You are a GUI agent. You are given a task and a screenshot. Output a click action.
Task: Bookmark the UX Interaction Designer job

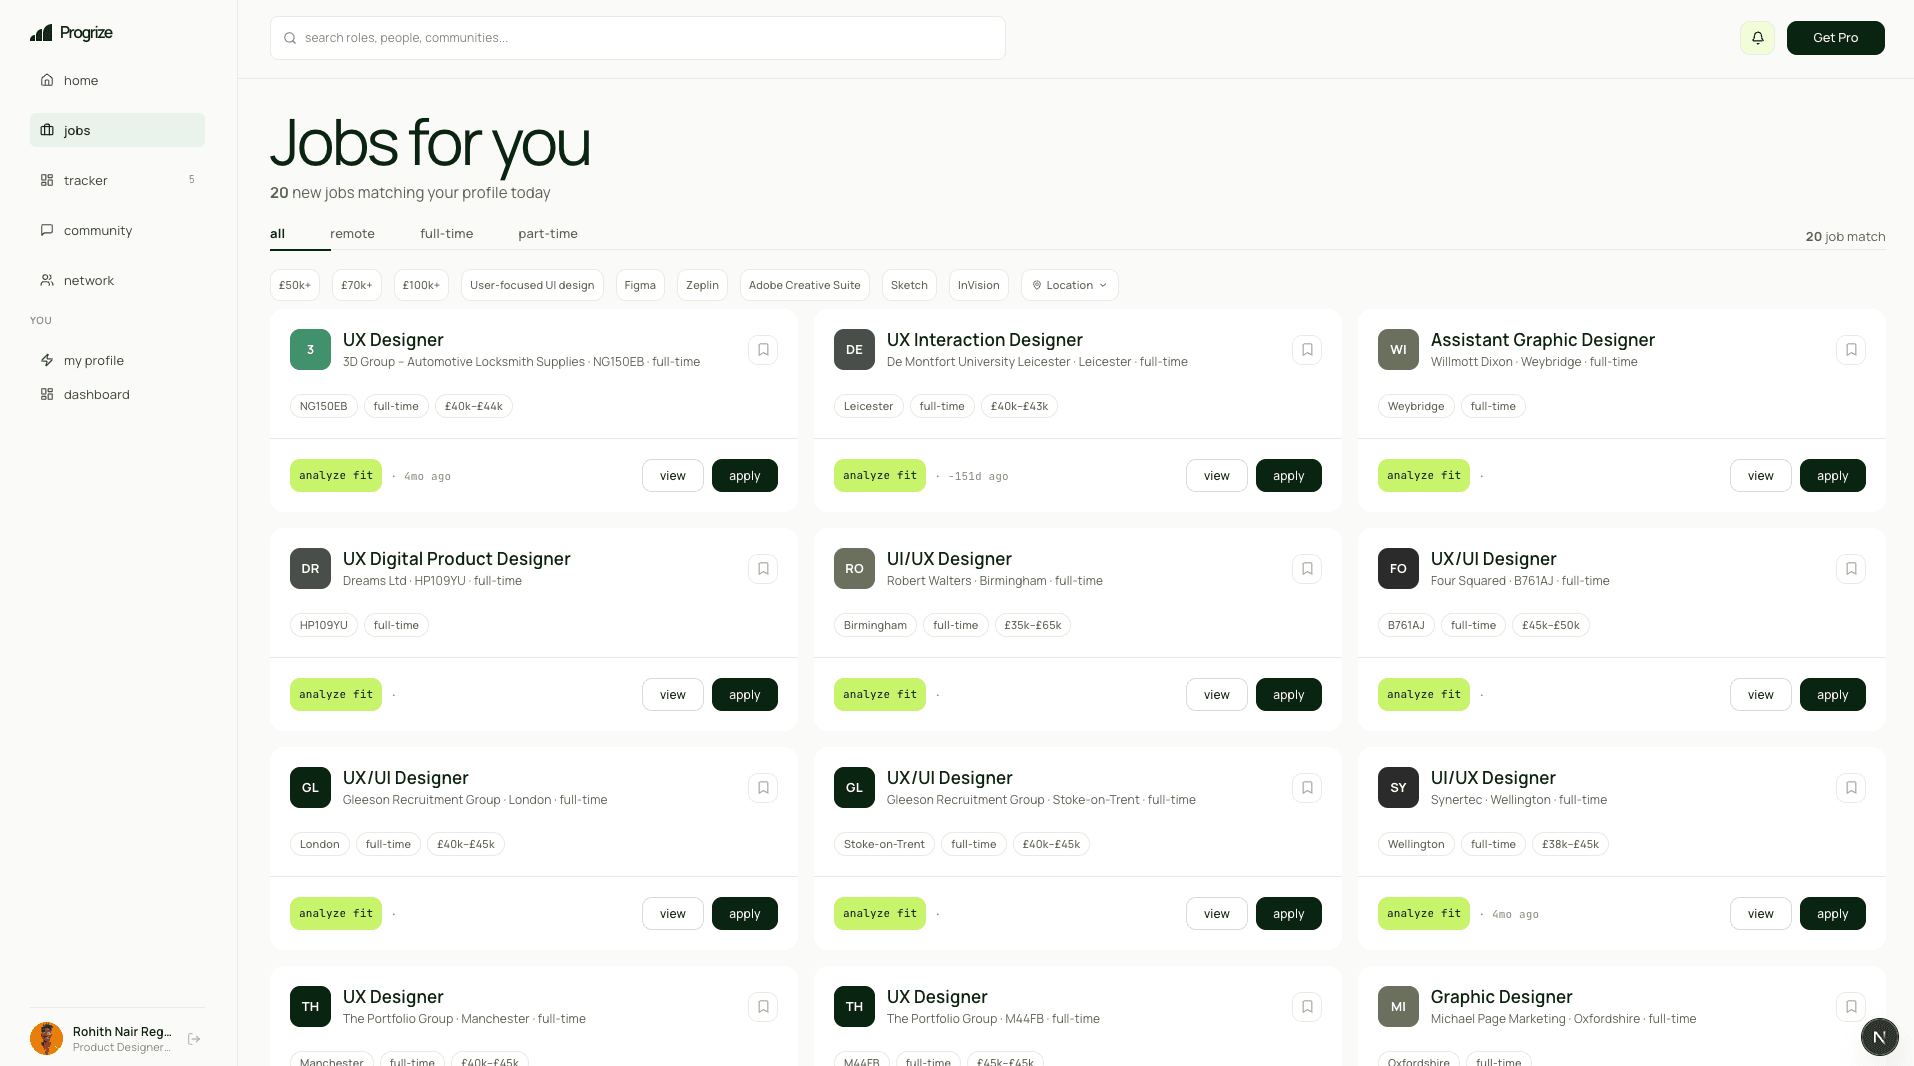point(1307,350)
